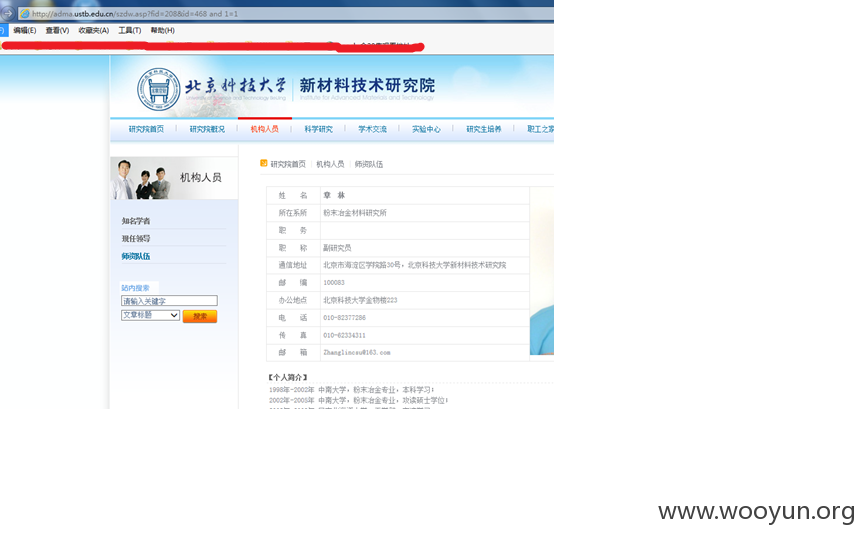Viewport: 864px width, 540px height.
Task: Click the email address Zhanglincsu@163.com
Action: click(357, 353)
